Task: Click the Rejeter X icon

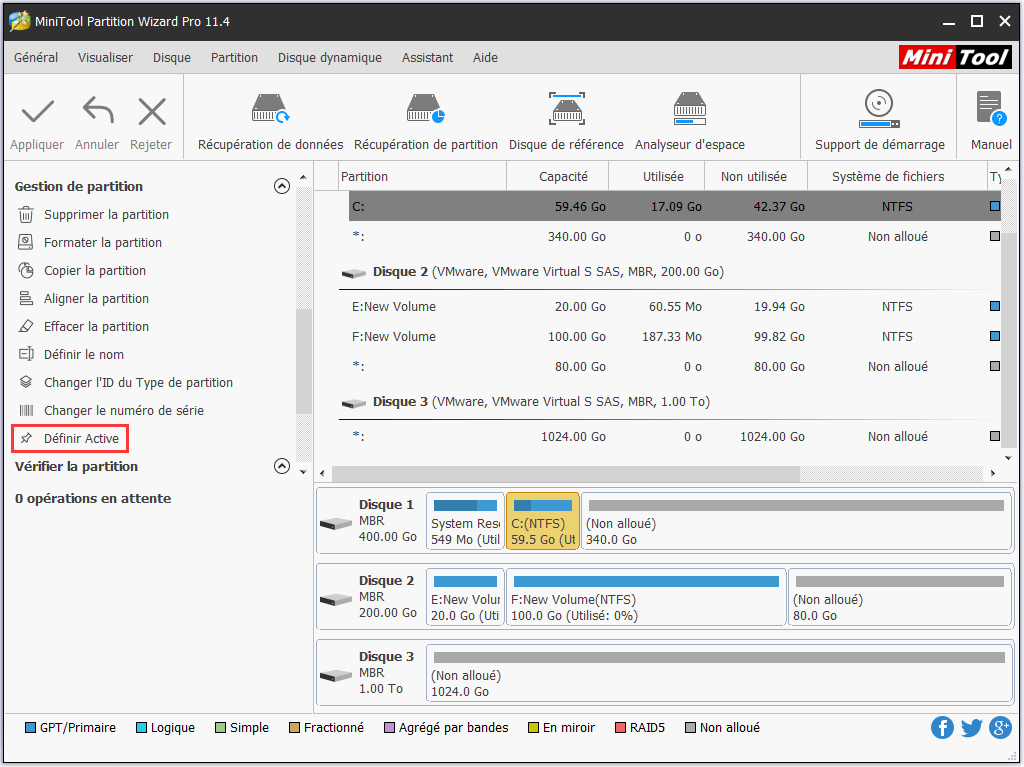Action: [152, 111]
